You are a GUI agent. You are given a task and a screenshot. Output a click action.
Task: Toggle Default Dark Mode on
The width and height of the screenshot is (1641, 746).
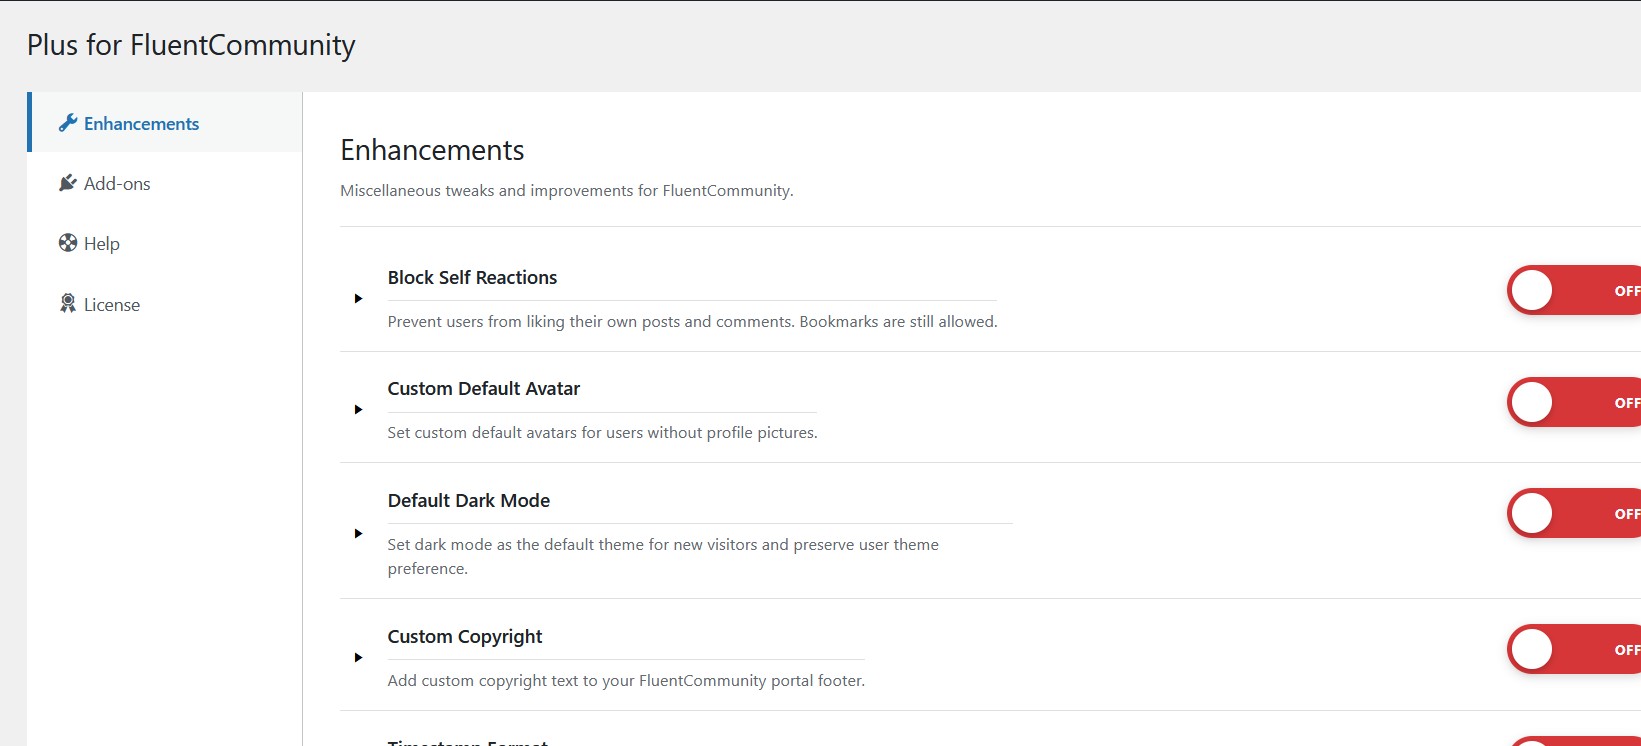click(x=1574, y=513)
